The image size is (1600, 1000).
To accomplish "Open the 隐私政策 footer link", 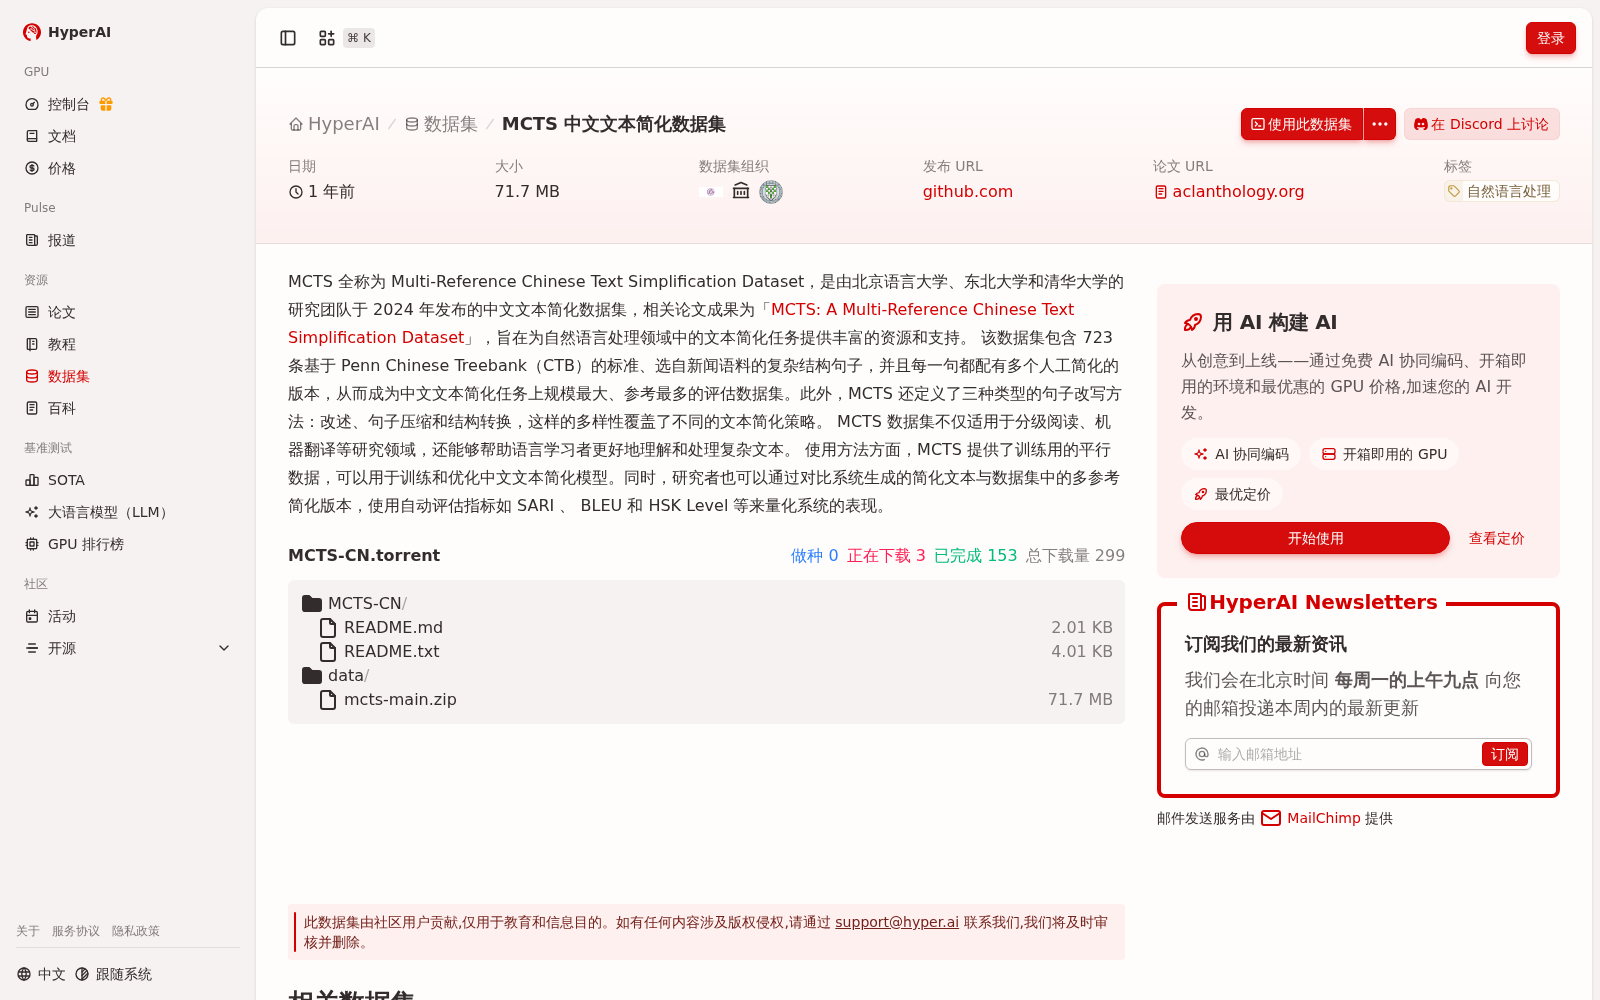I will (136, 931).
